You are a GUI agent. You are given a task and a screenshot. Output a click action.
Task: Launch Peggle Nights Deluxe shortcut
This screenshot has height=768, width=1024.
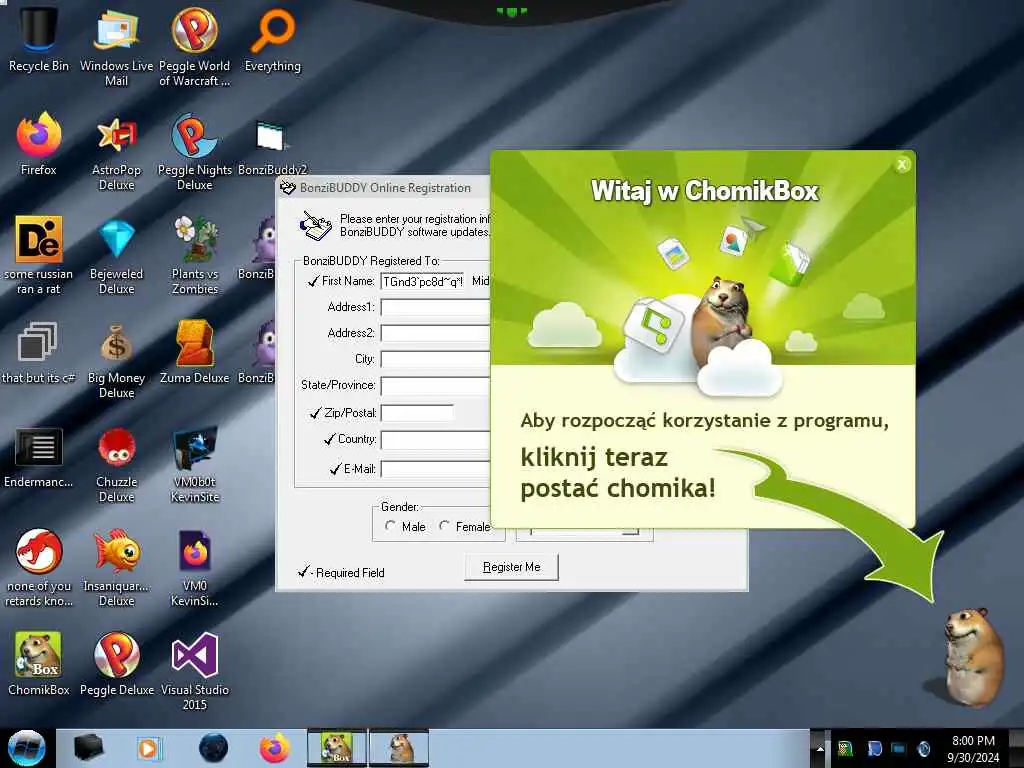(195, 152)
